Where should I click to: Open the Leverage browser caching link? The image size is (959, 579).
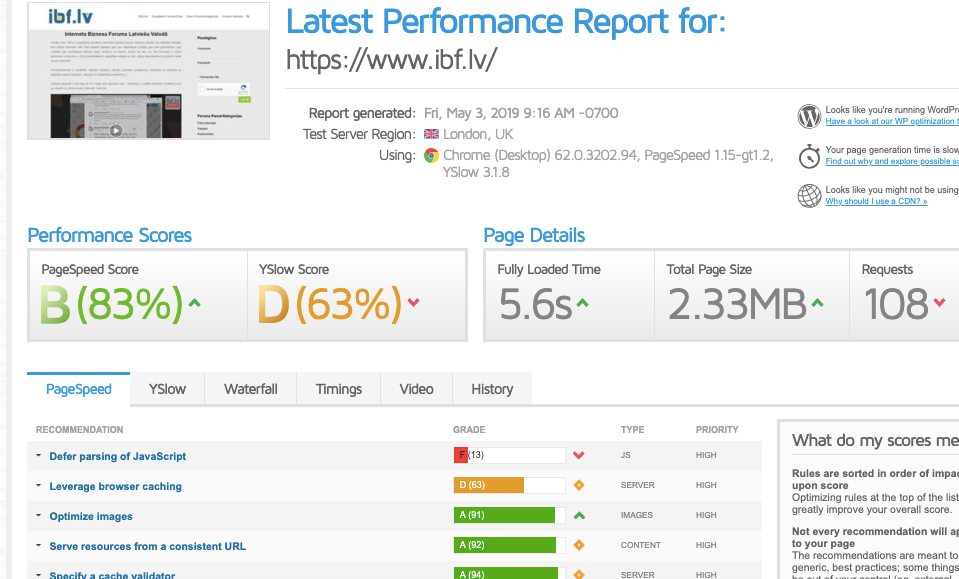pyautogui.click(x=115, y=486)
